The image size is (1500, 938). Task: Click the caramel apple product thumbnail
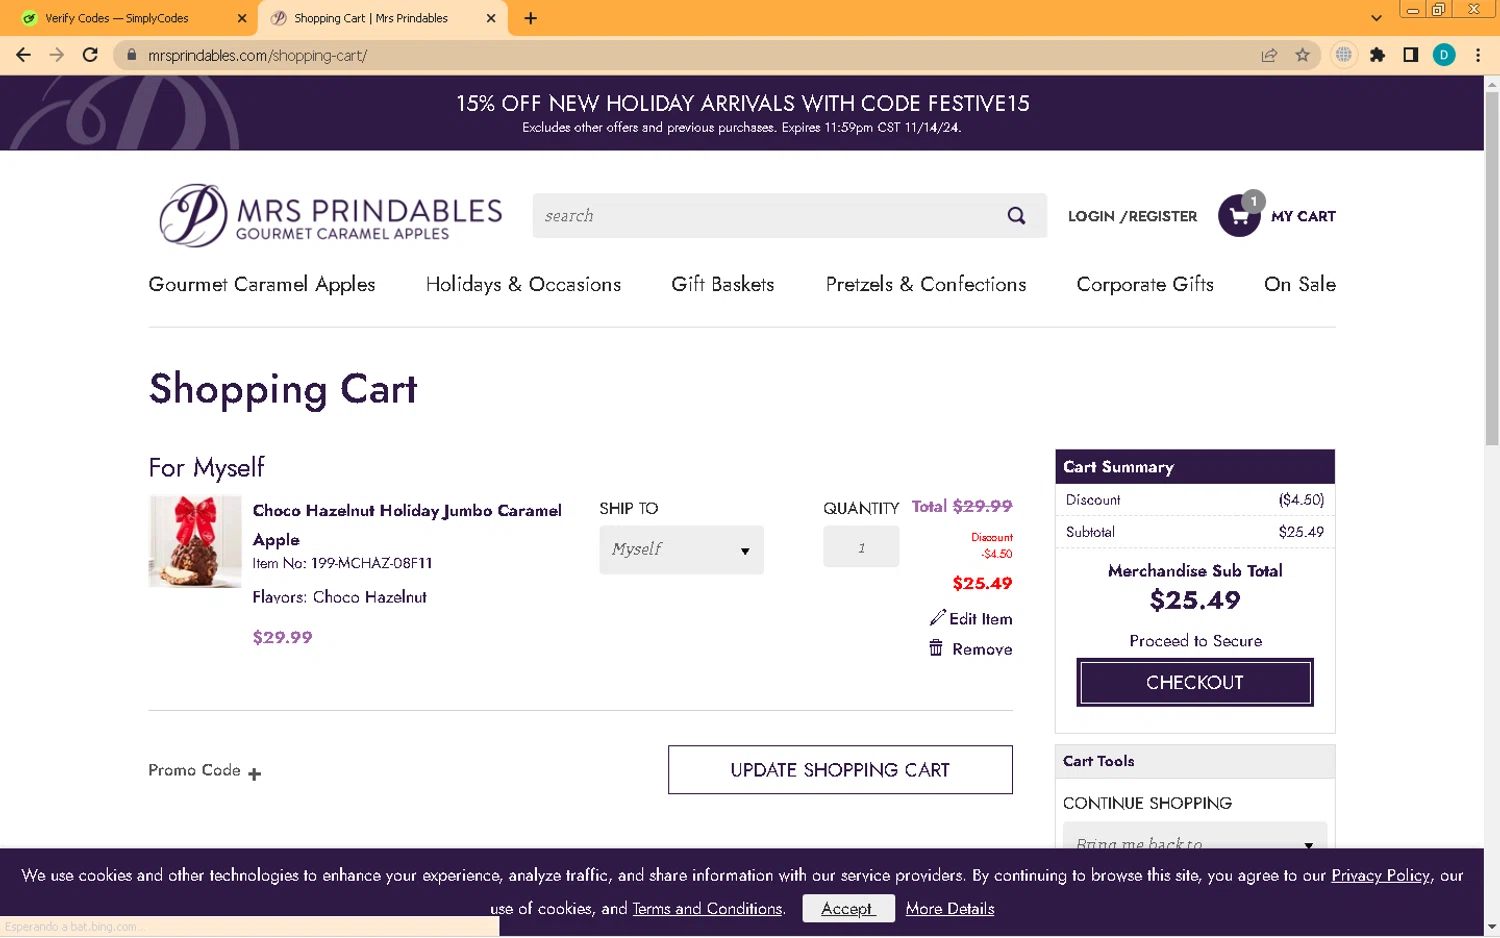coord(195,541)
